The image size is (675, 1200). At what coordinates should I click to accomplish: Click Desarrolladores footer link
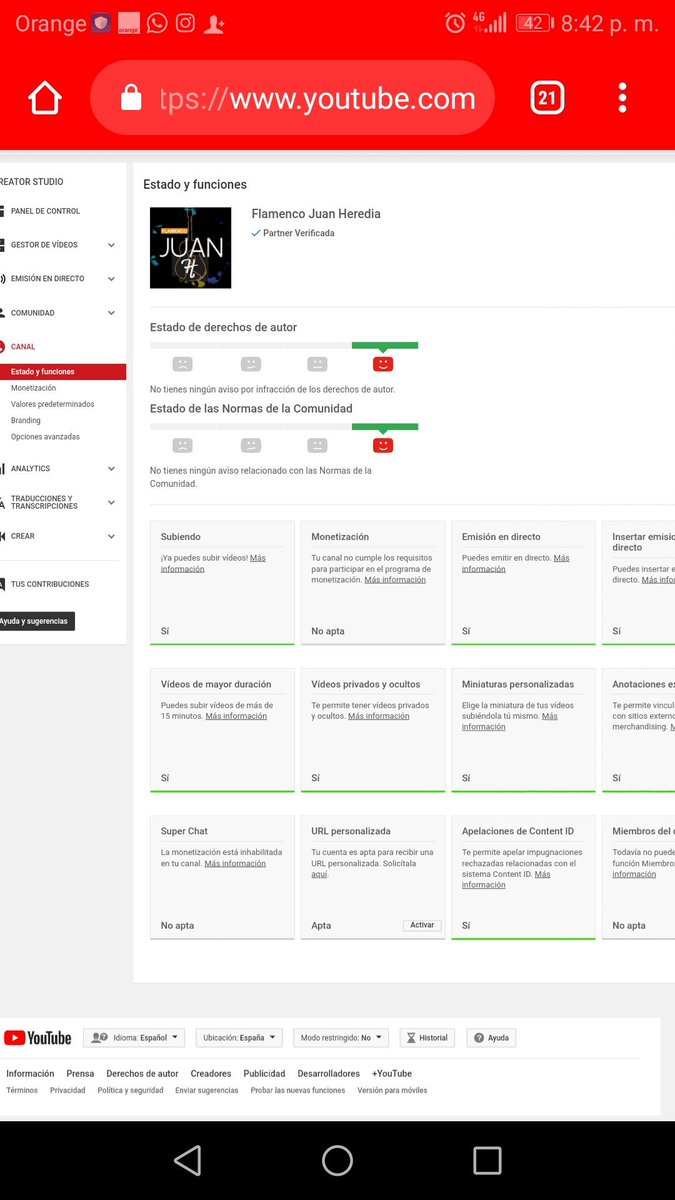pos(328,1073)
